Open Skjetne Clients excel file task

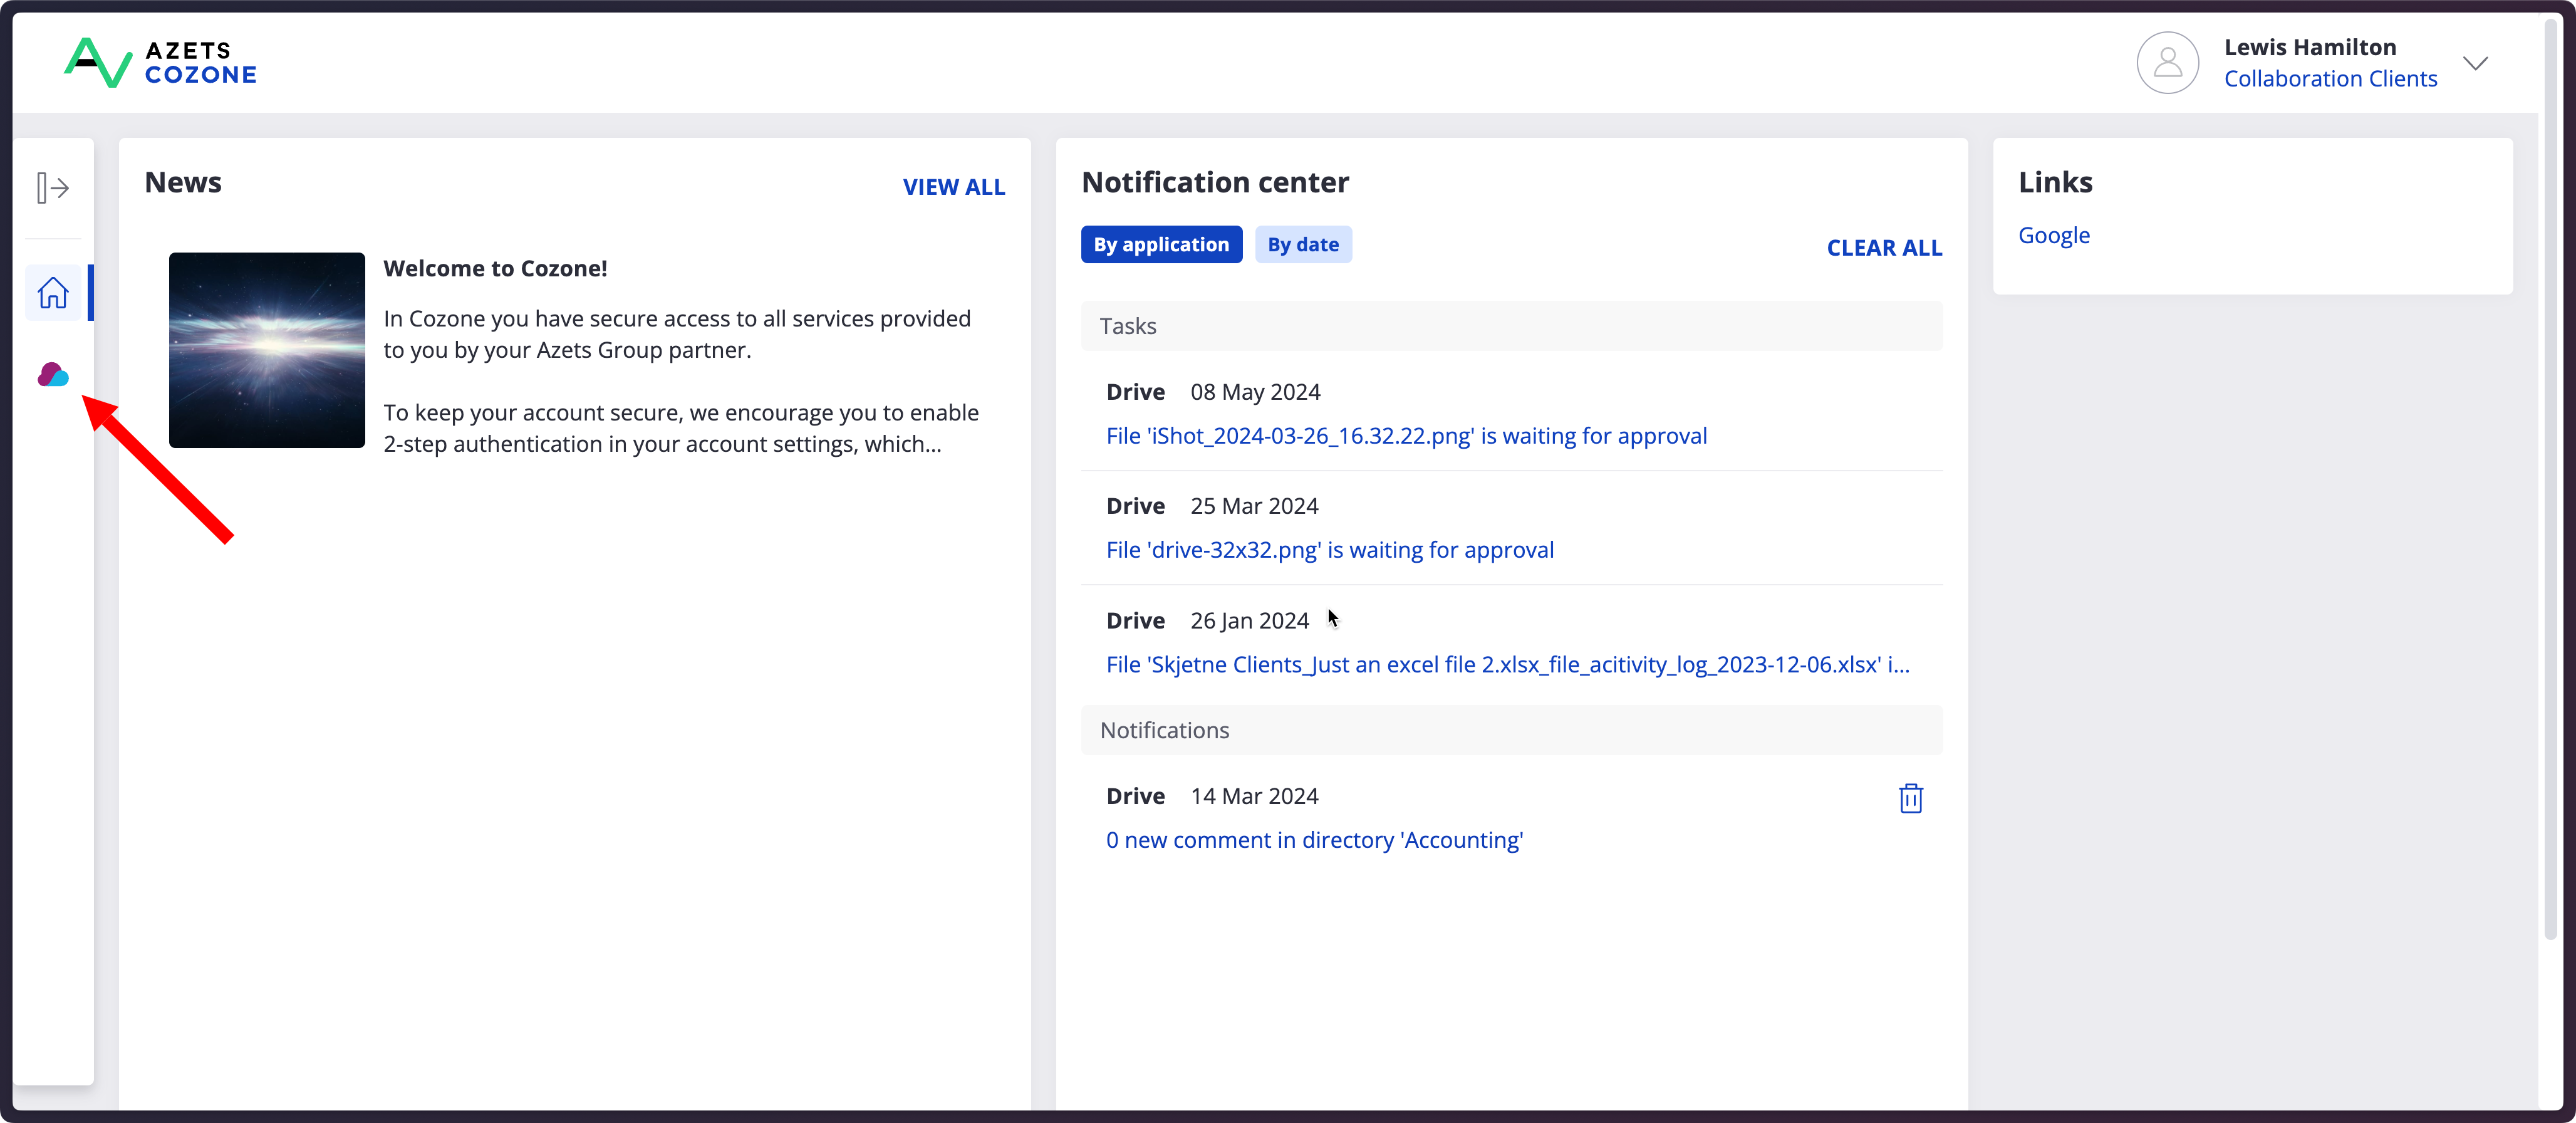[1507, 665]
